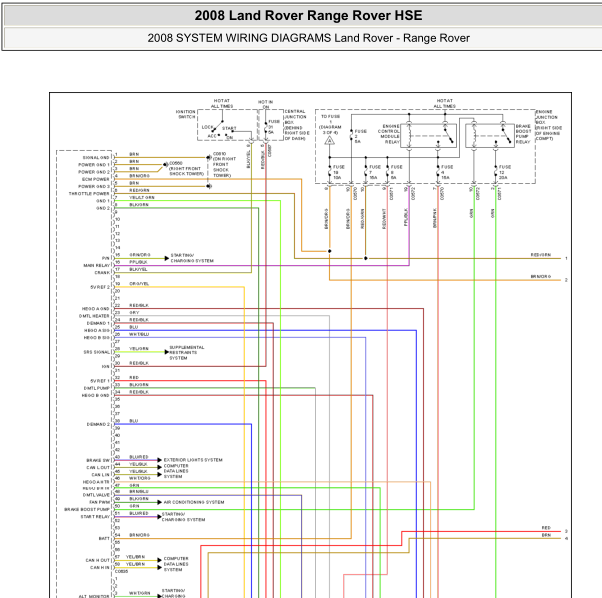Click the '2008 Land Rover Range Rover HSE' title
This screenshot has height=598, width=602.
[308, 15]
